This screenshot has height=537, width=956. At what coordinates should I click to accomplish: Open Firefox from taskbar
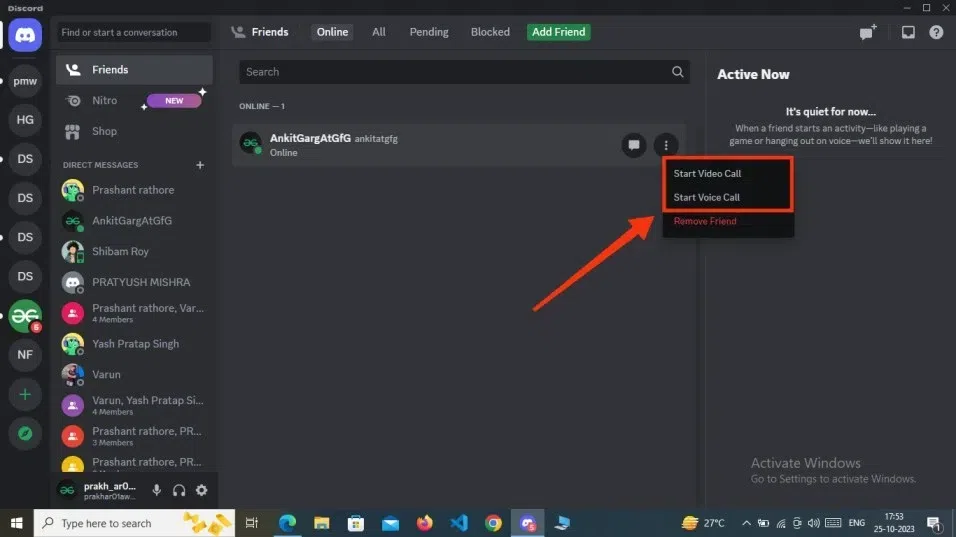(424, 523)
